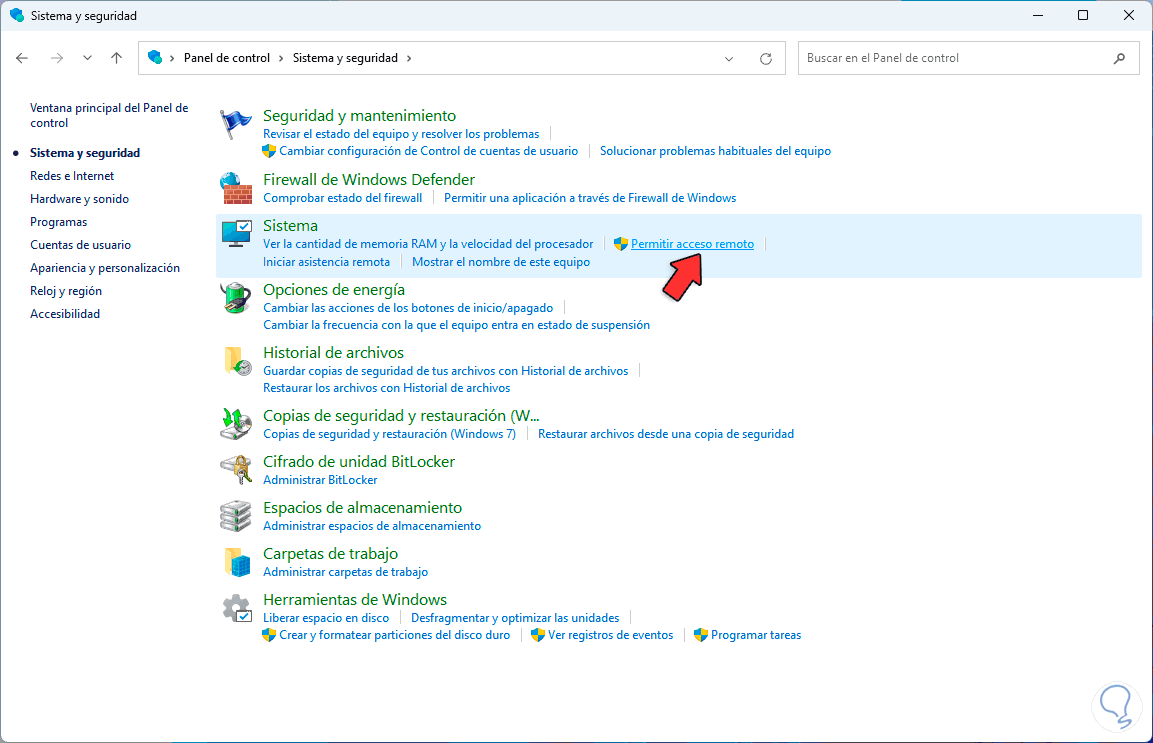Viewport: 1153px width, 743px height.
Task: Open the Herramientas de Windows heading
Action: tap(355, 600)
